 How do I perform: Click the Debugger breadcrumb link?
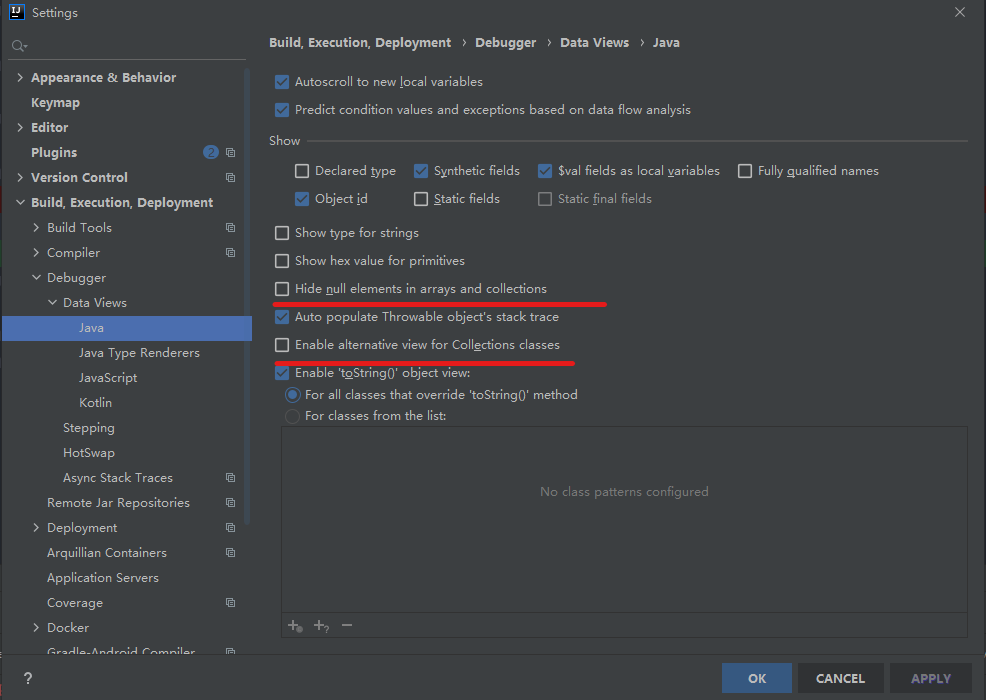(506, 43)
